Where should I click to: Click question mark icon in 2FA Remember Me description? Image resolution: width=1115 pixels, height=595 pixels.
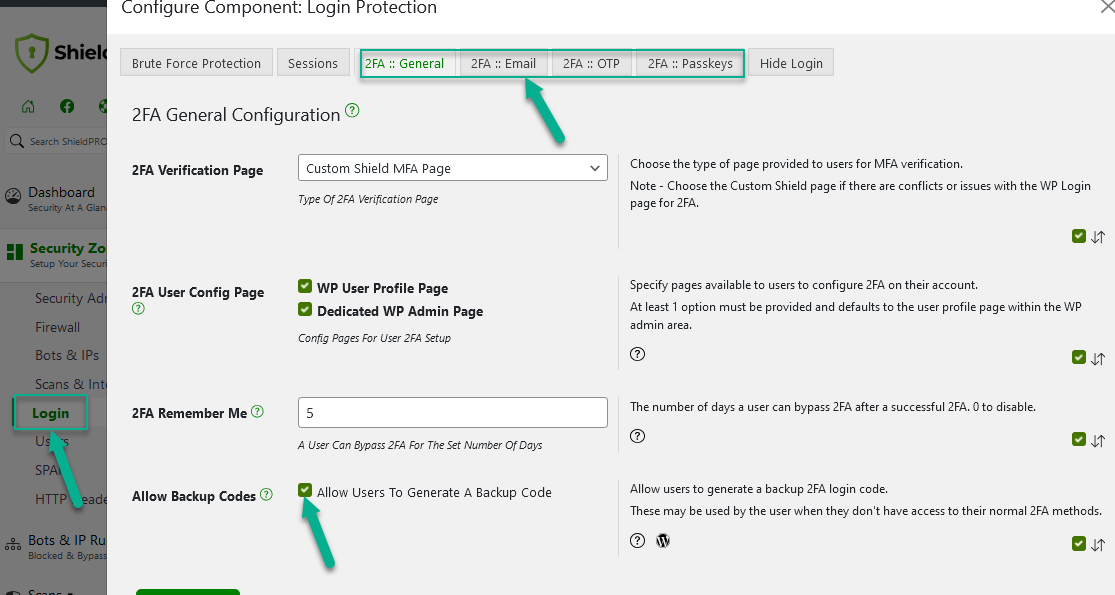[x=638, y=436]
